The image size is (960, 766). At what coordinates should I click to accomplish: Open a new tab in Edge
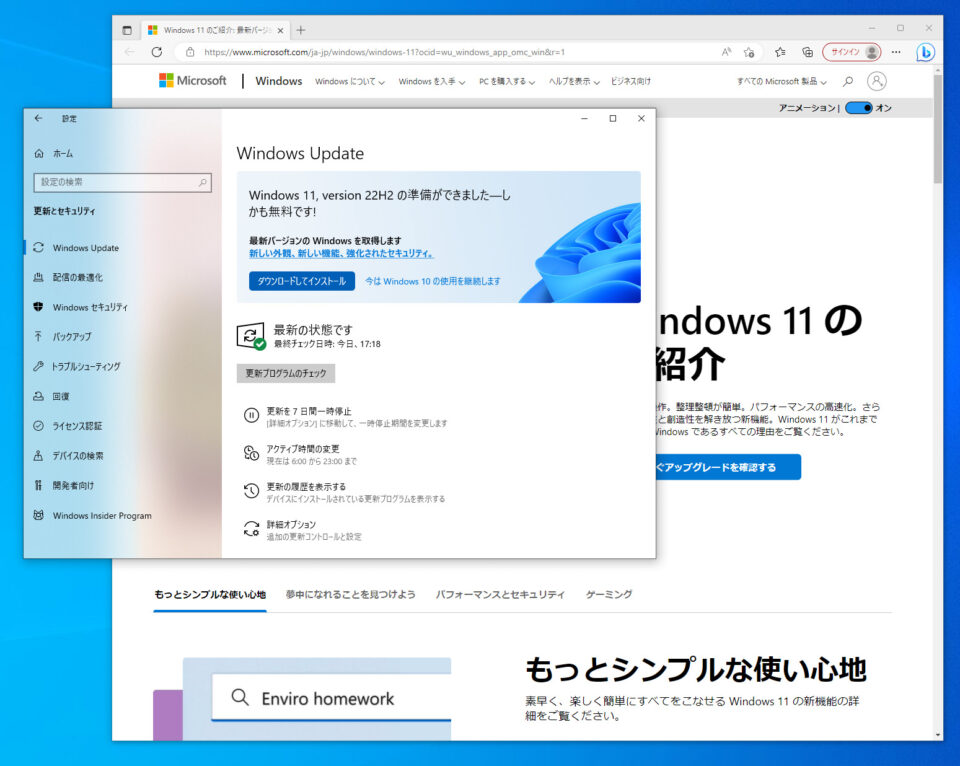(x=301, y=30)
